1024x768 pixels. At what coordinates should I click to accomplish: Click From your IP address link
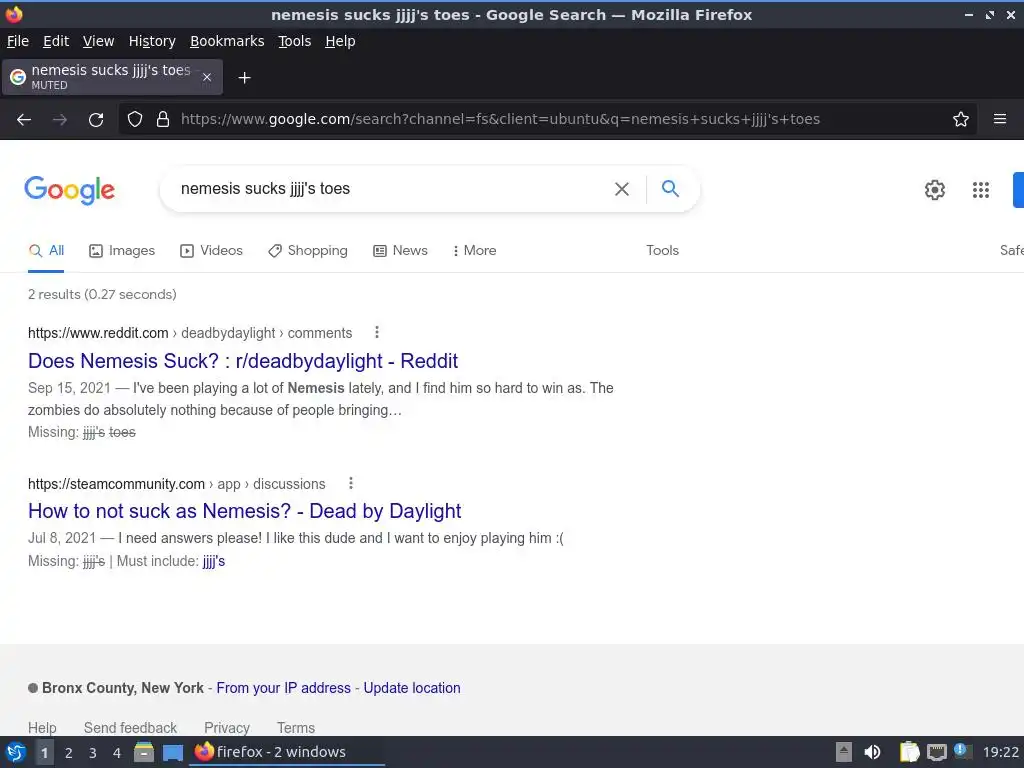[283, 688]
